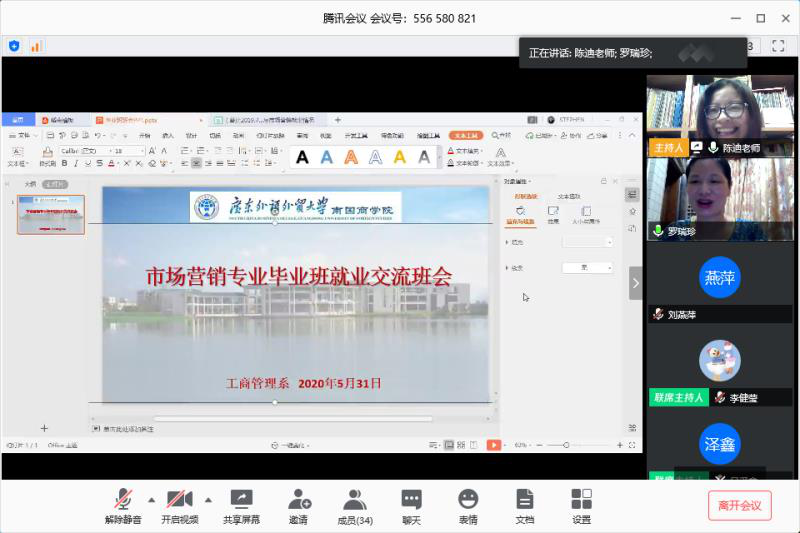Select 罗瑞珍 participant video tile

pyautogui.click(x=720, y=199)
